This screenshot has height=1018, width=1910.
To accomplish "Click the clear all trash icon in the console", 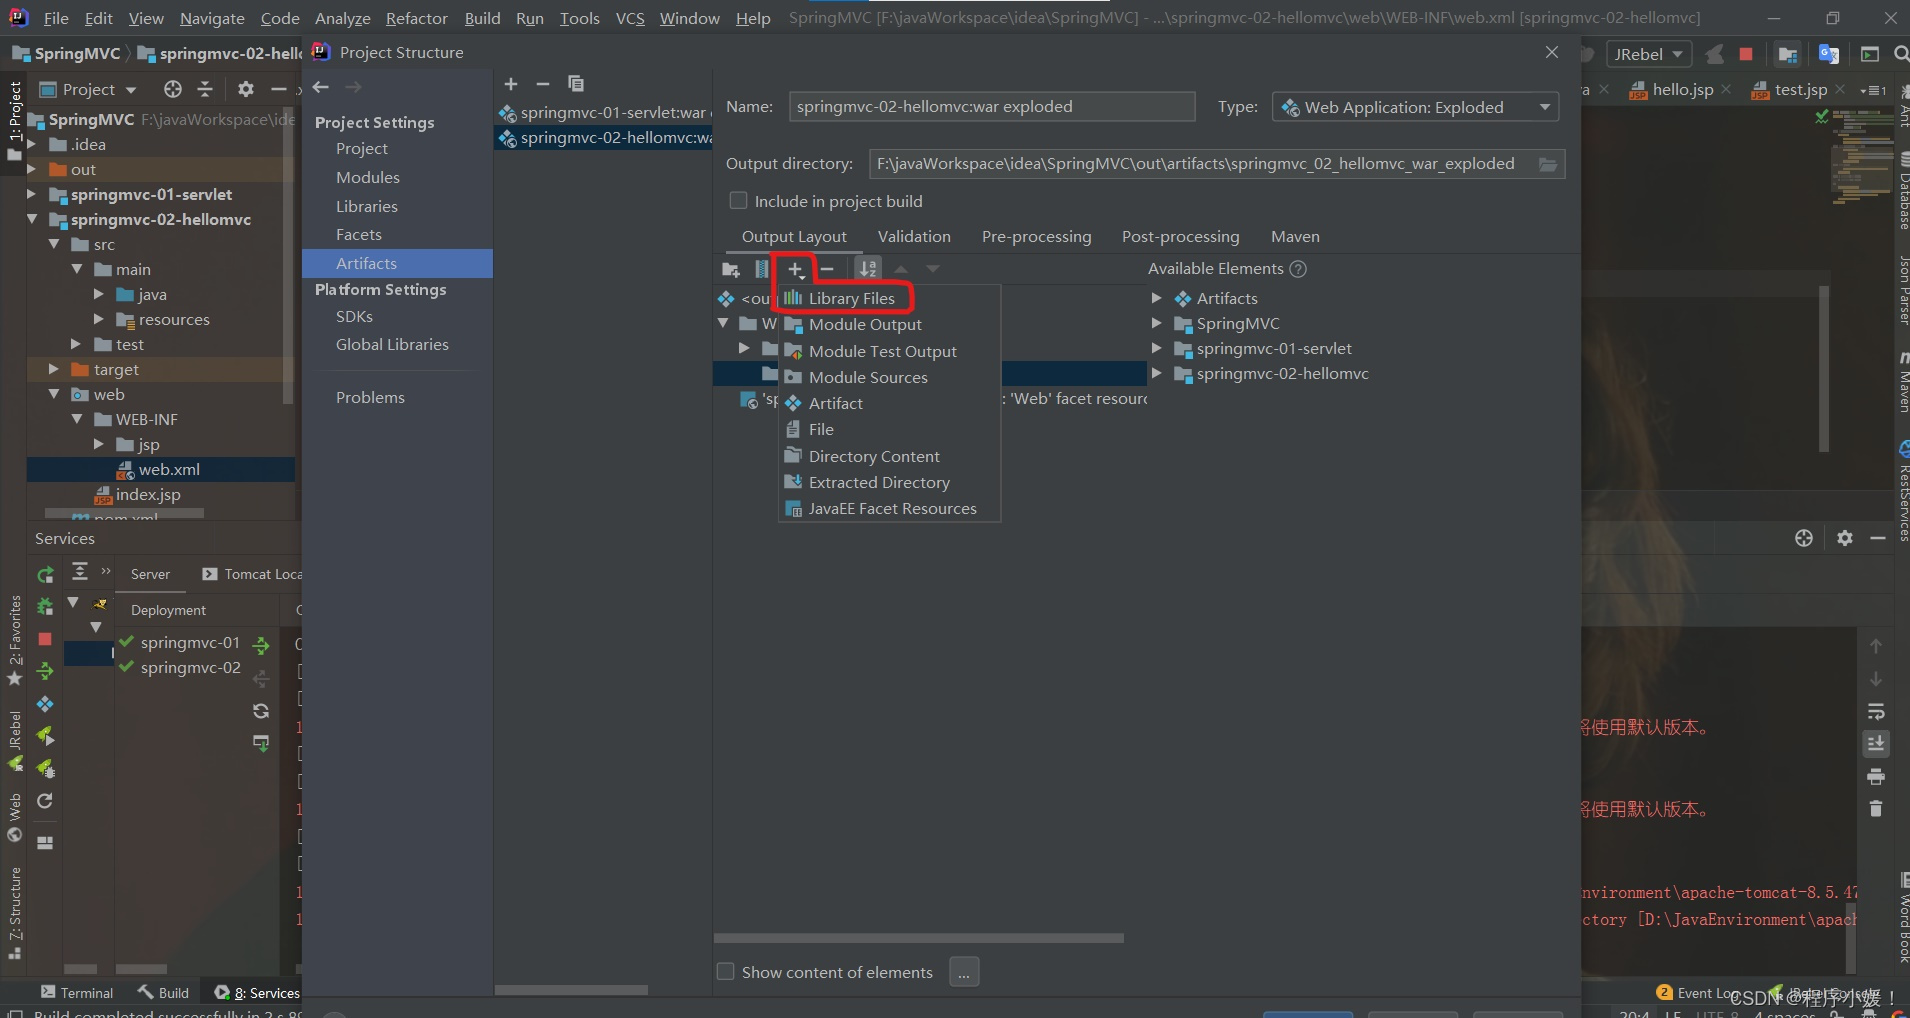I will coord(1876,808).
